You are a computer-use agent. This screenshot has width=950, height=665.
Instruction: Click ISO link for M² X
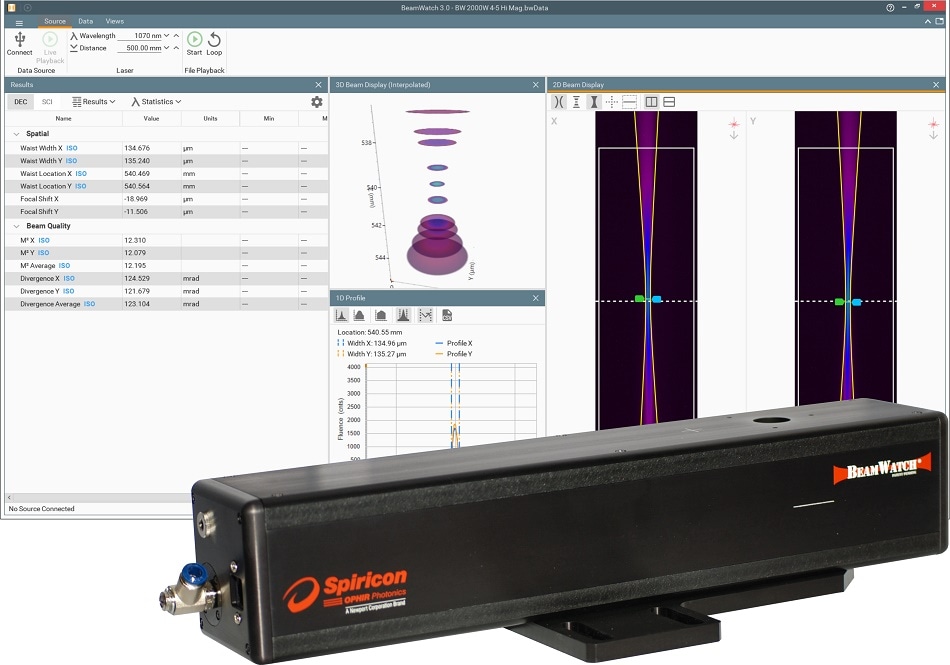pos(44,240)
